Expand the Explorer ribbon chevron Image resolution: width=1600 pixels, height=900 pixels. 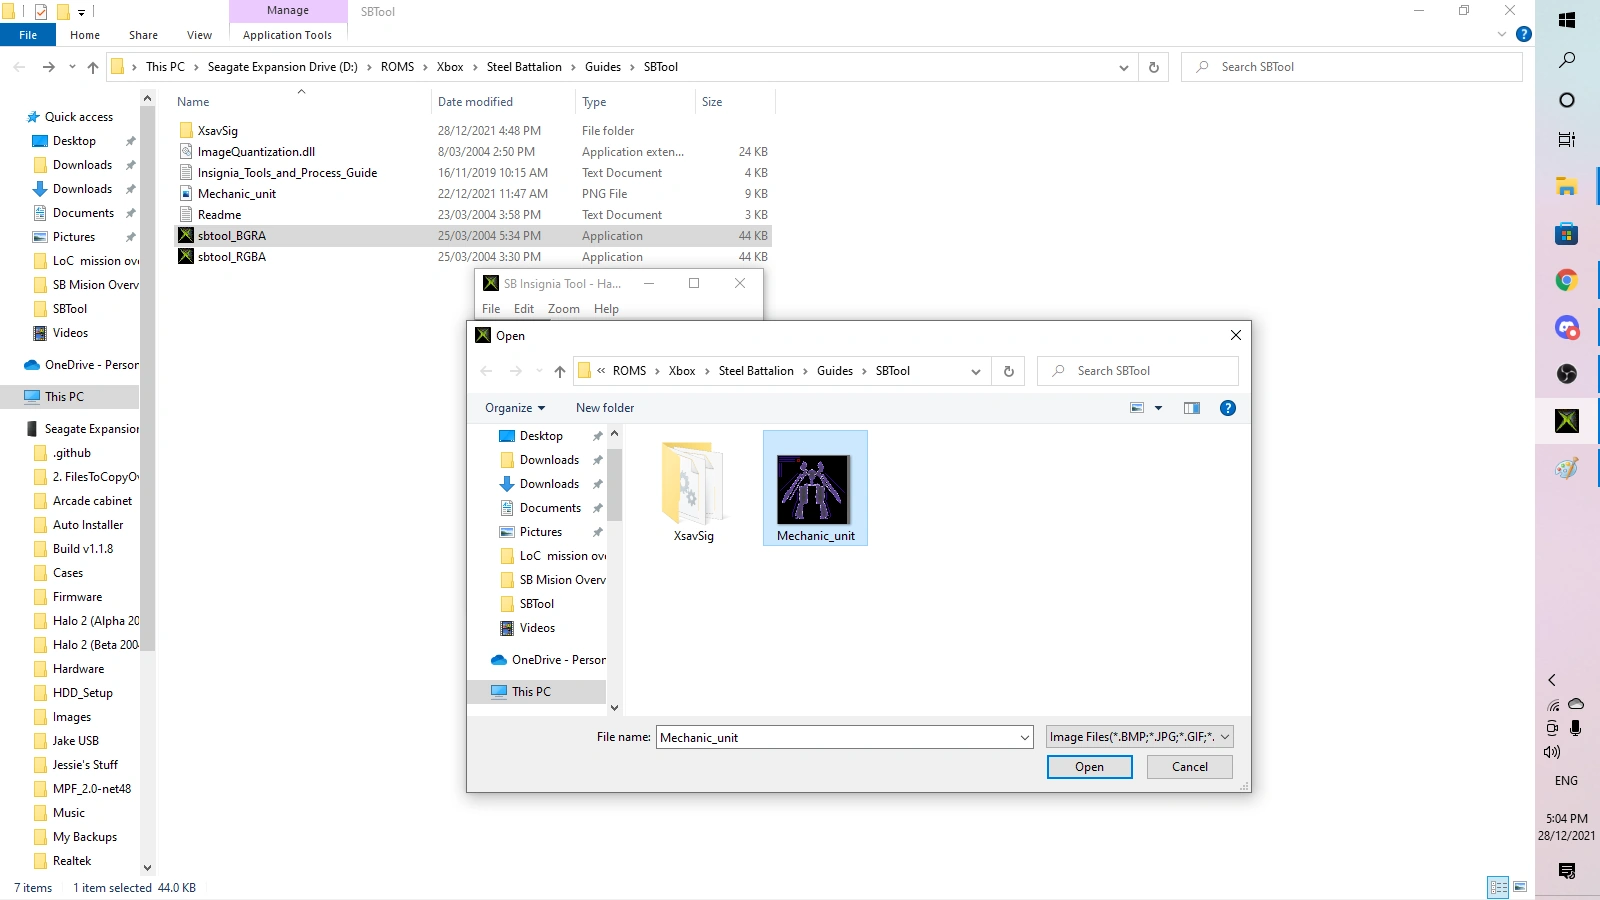1502,34
